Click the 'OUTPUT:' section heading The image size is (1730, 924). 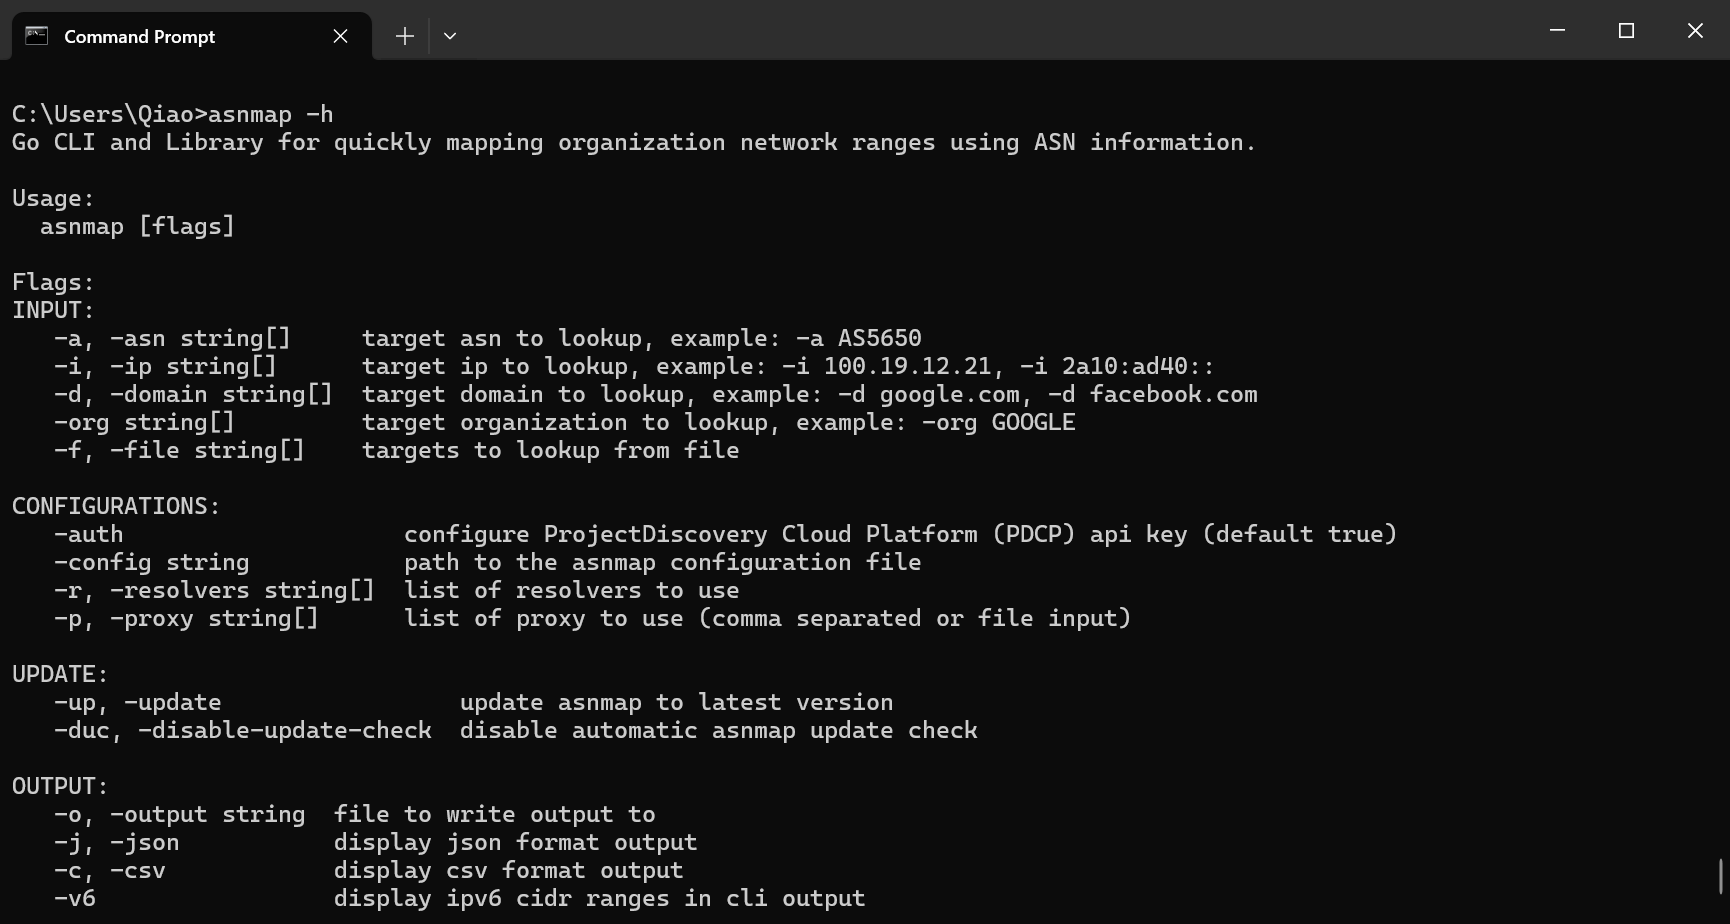point(60,787)
